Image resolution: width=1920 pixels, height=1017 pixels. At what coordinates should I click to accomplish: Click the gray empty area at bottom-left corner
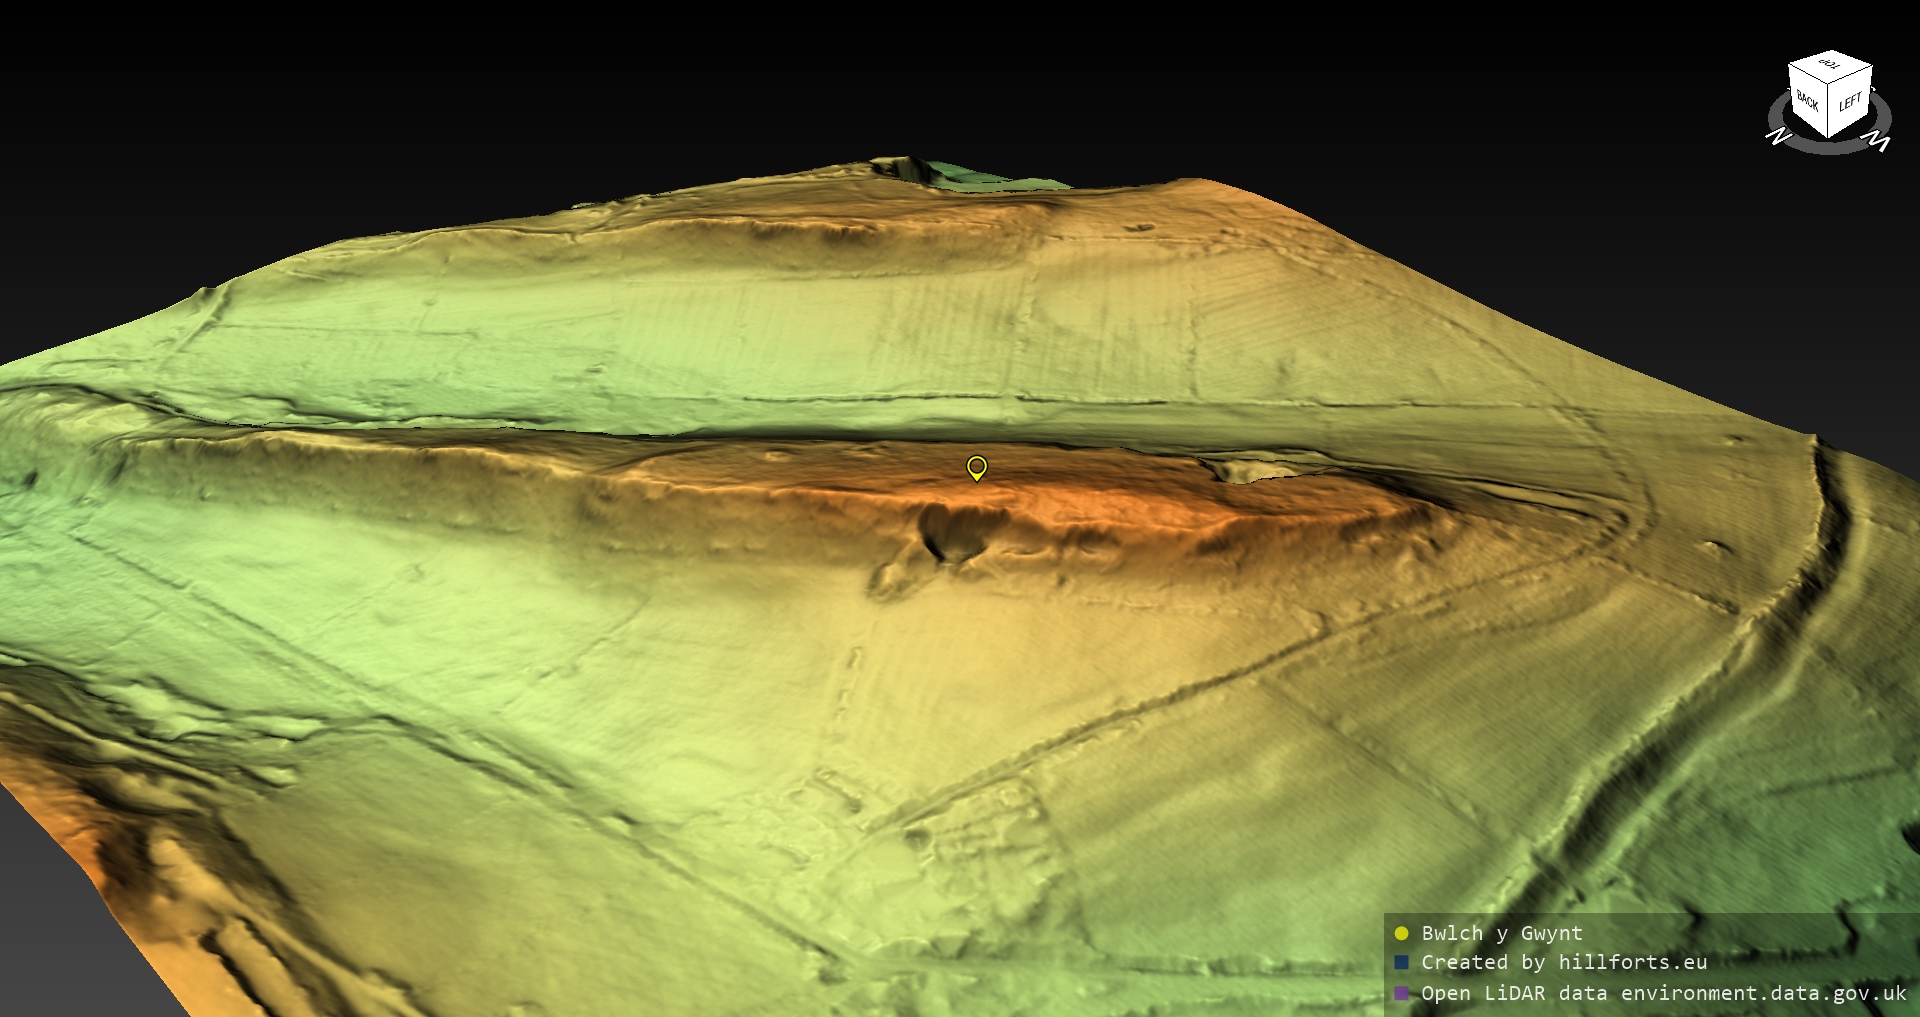40,950
